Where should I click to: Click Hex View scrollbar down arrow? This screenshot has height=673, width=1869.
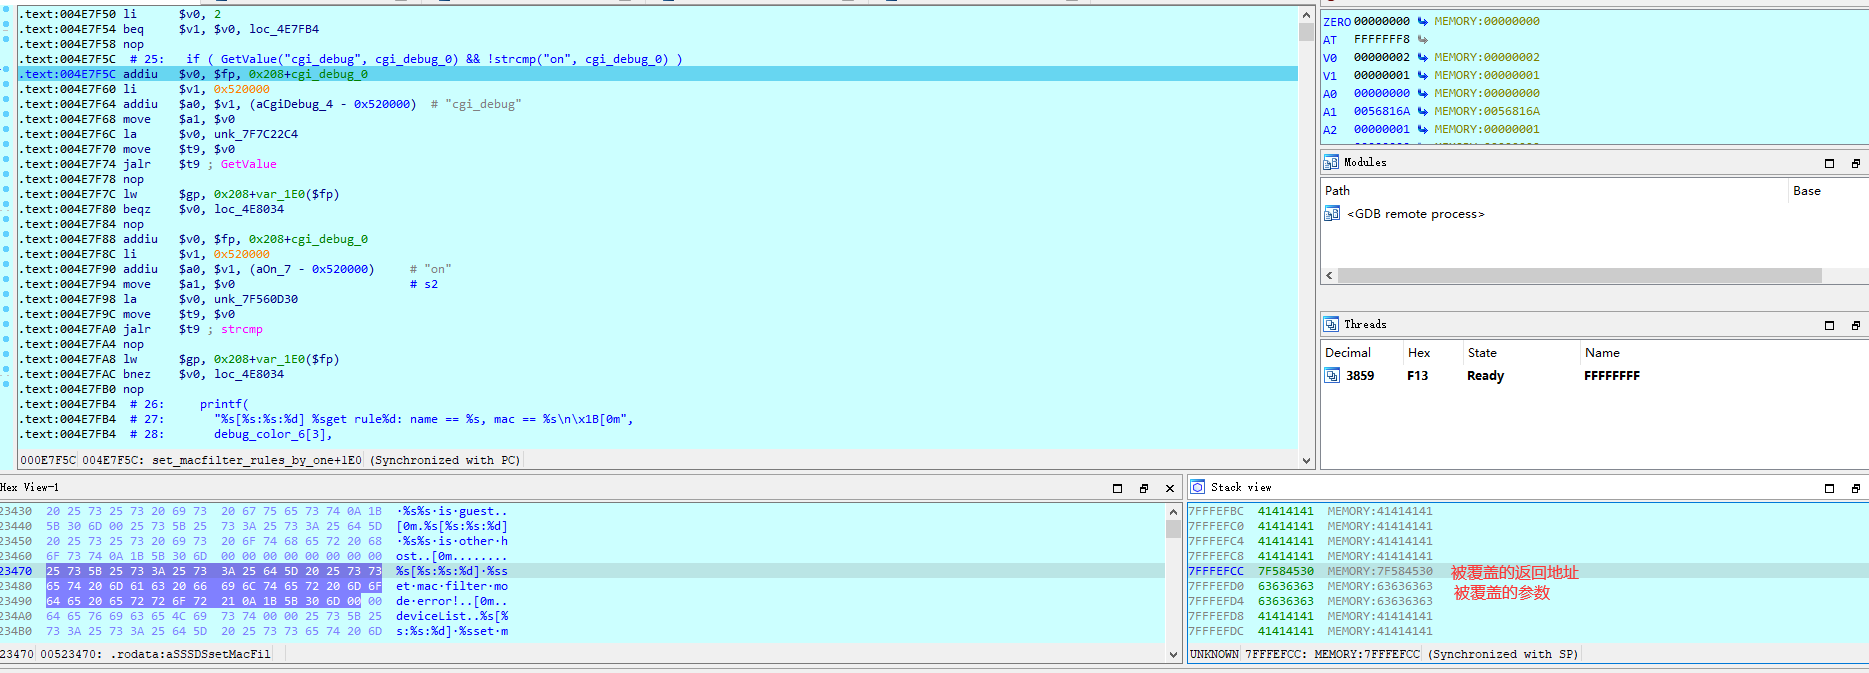tap(1173, 654)
